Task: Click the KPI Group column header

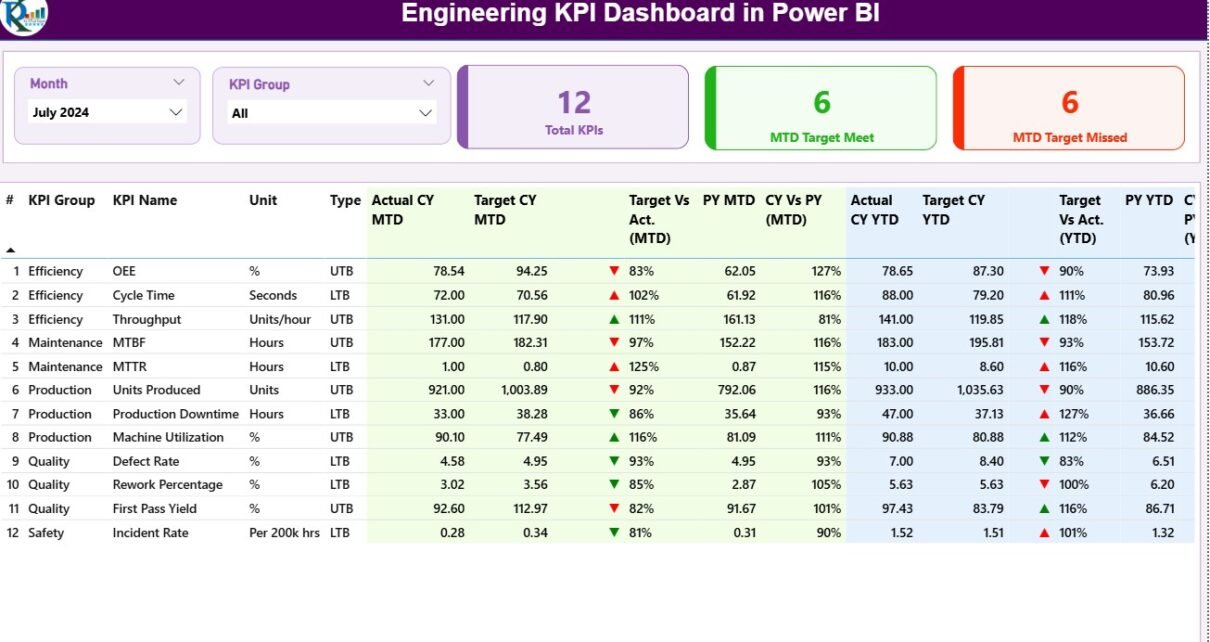Action: [x=61, y=200]
